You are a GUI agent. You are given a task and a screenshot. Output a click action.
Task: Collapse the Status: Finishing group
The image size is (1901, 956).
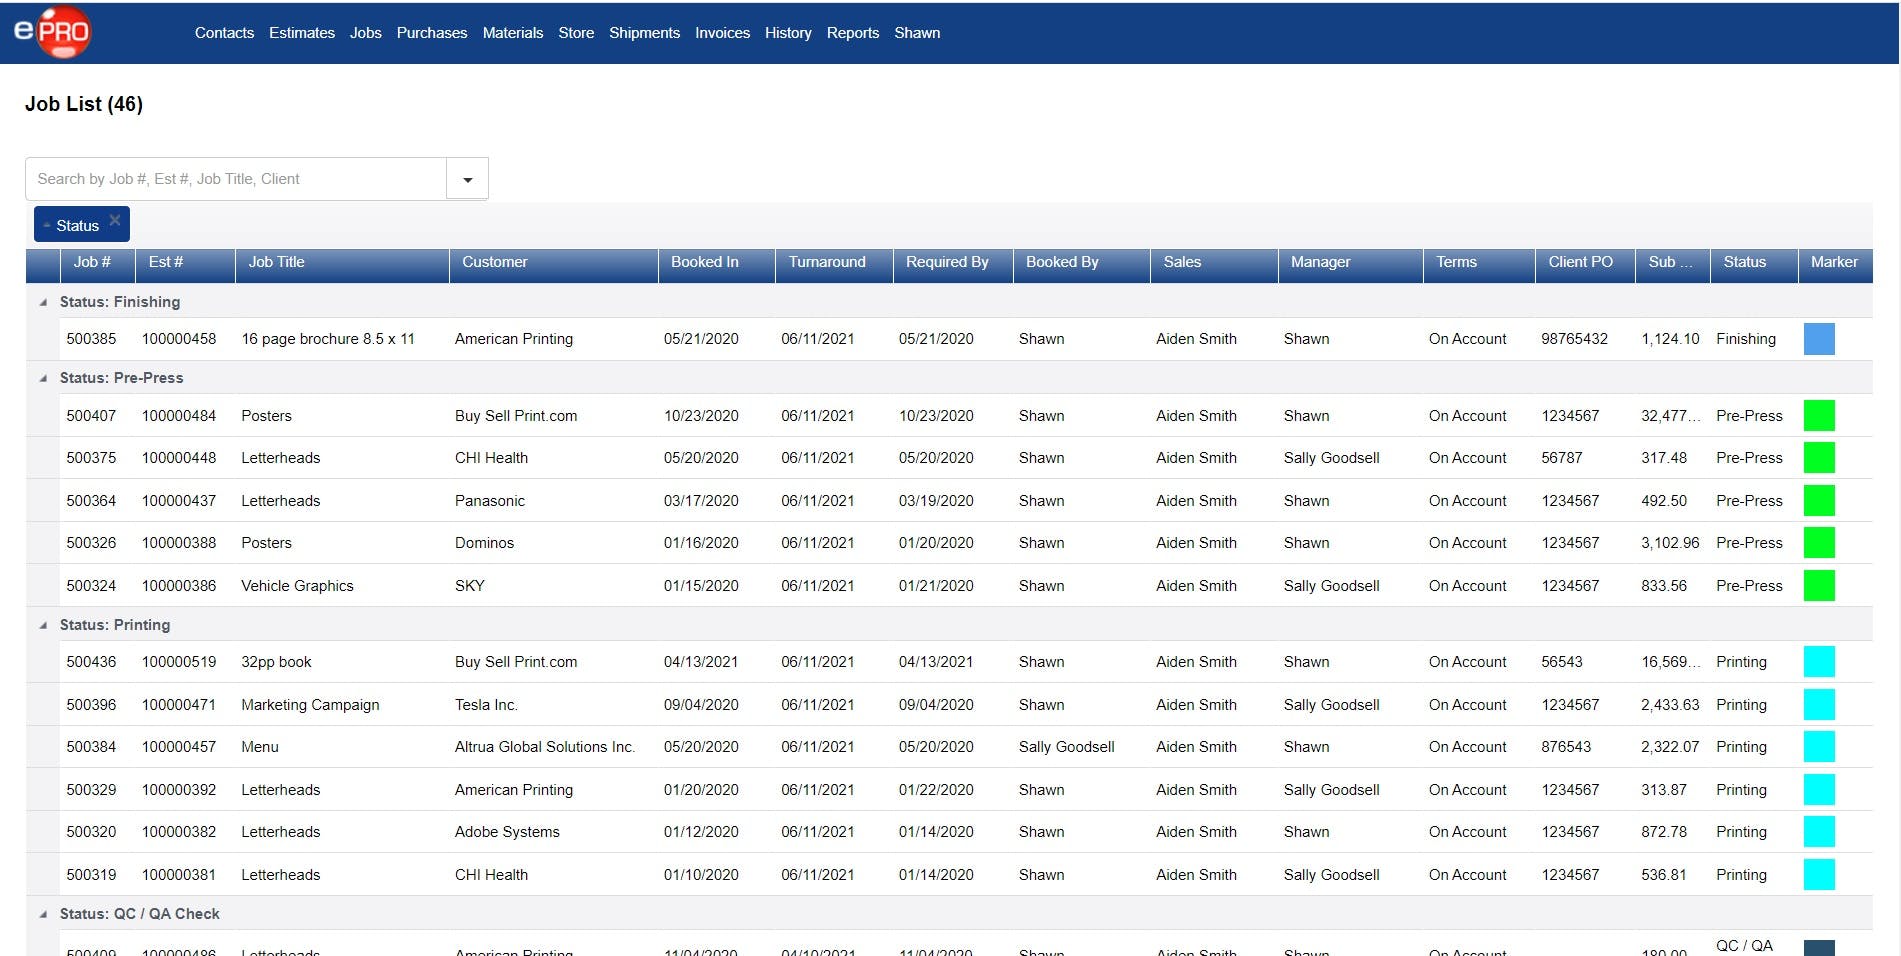(x=43, y=302)
